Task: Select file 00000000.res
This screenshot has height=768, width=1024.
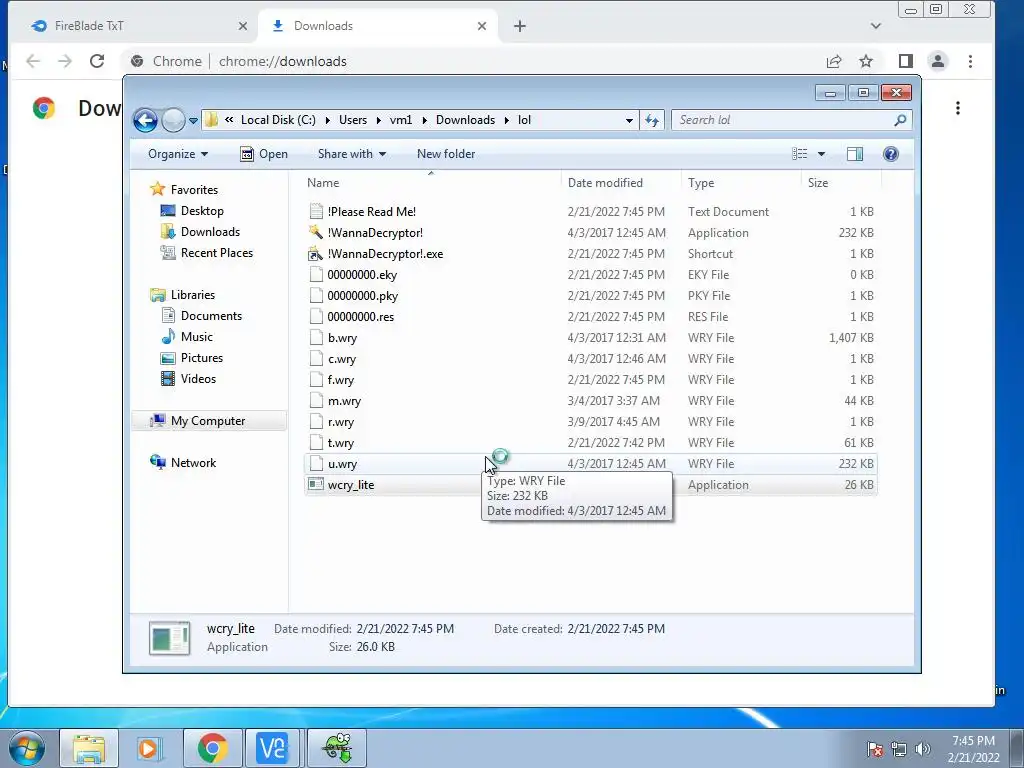Action: [x=590, y=317]
